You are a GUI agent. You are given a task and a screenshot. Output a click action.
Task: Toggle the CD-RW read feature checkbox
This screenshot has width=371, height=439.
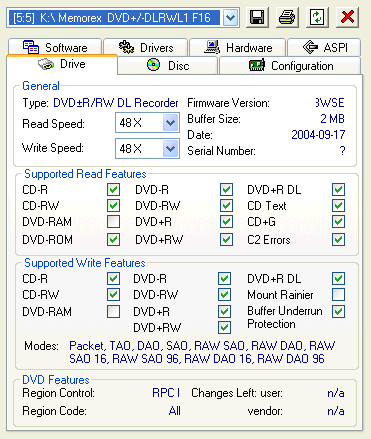tap(113, 205)
